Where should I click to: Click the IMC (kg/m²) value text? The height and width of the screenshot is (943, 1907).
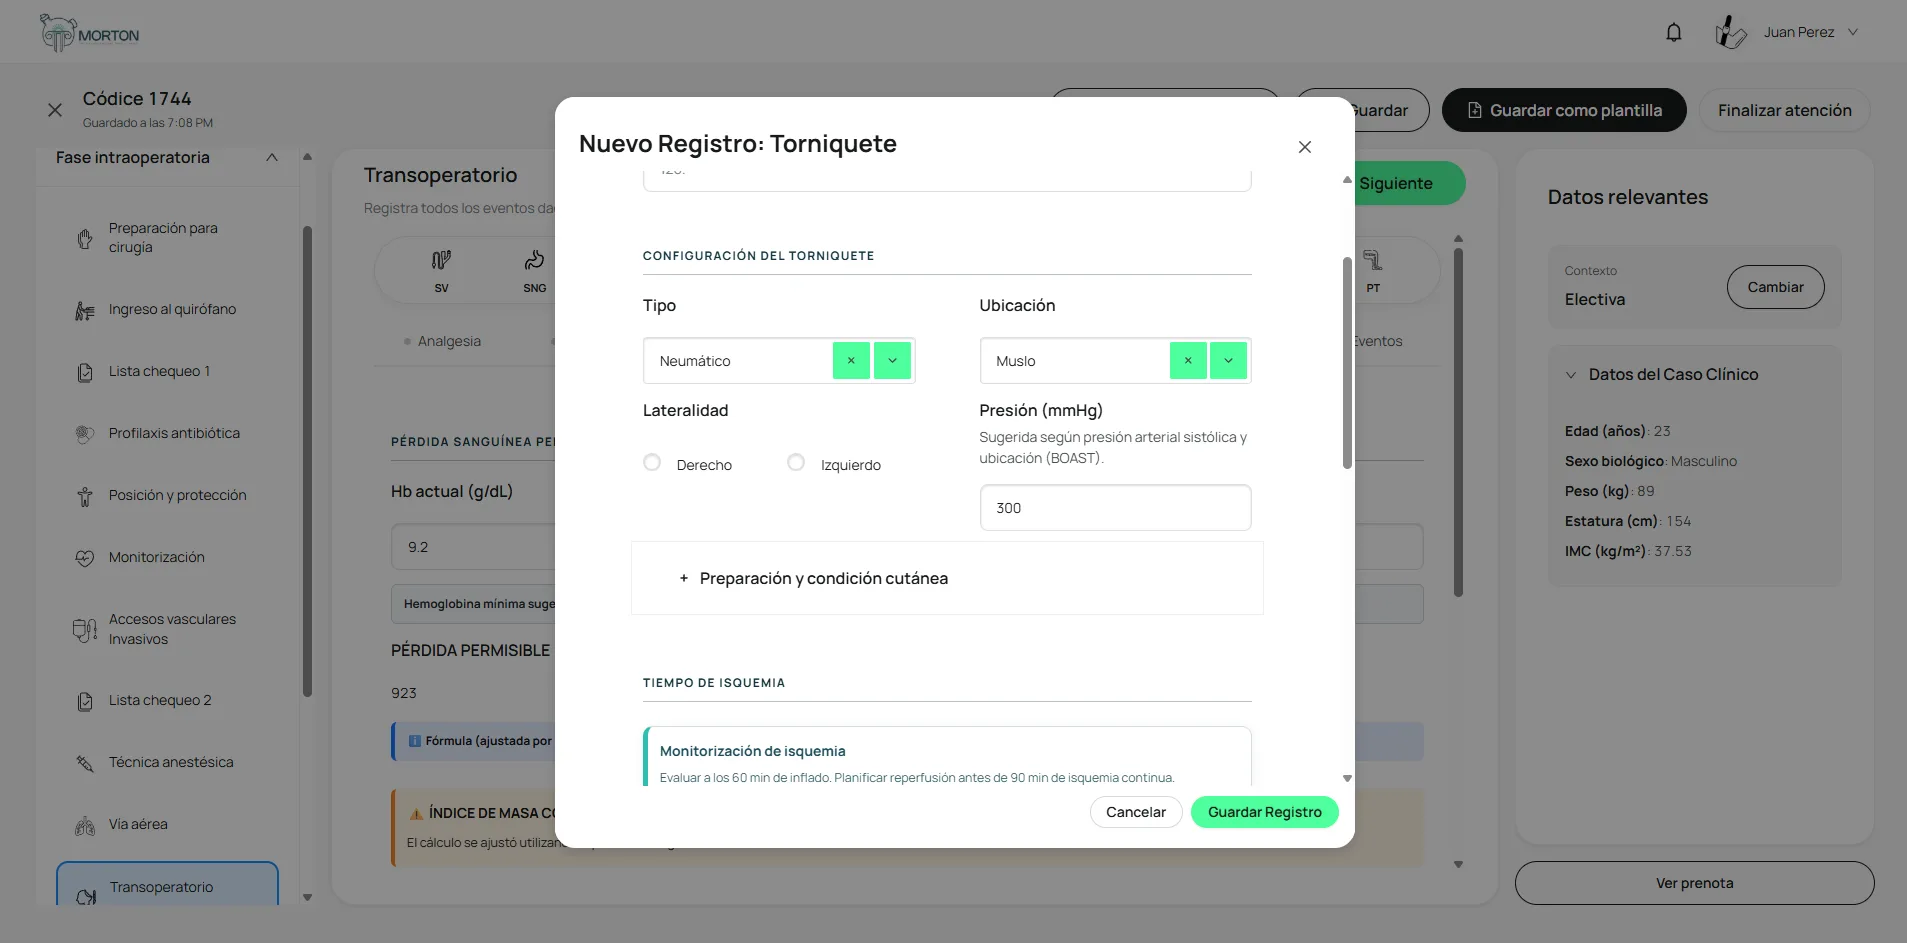click(x=1673, y=551)
